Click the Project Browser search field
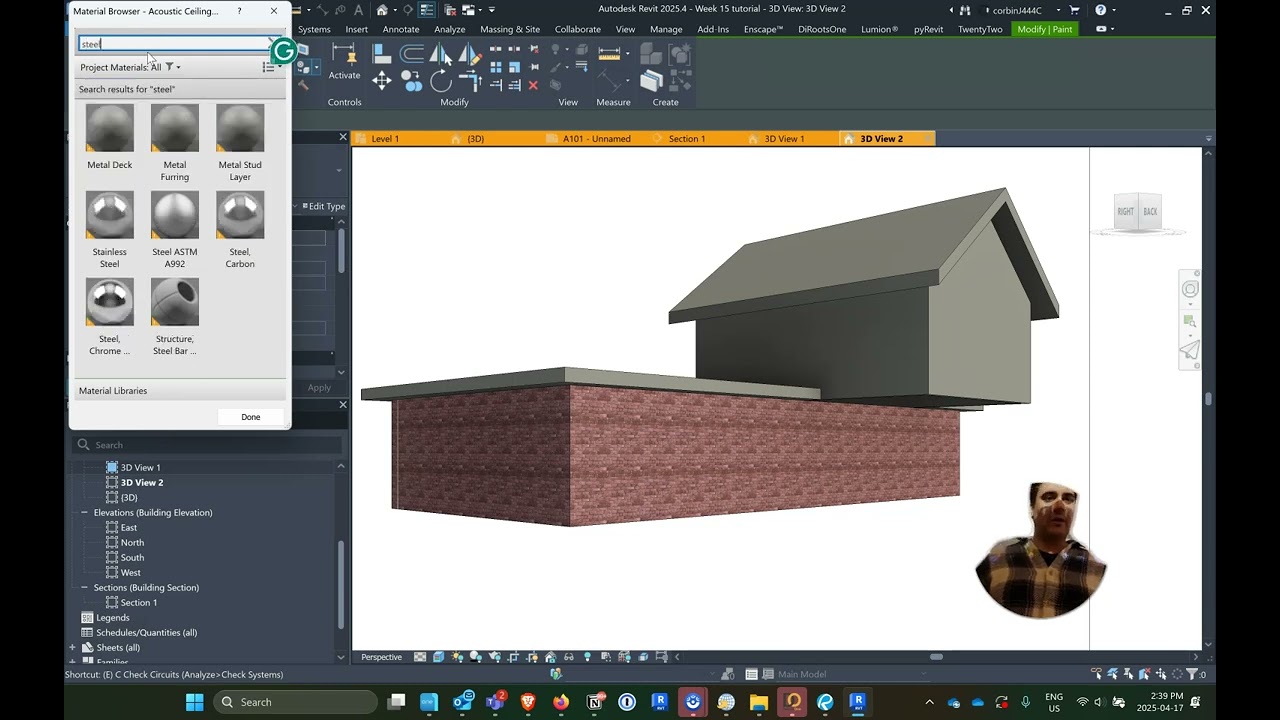 tap(208, 445)
